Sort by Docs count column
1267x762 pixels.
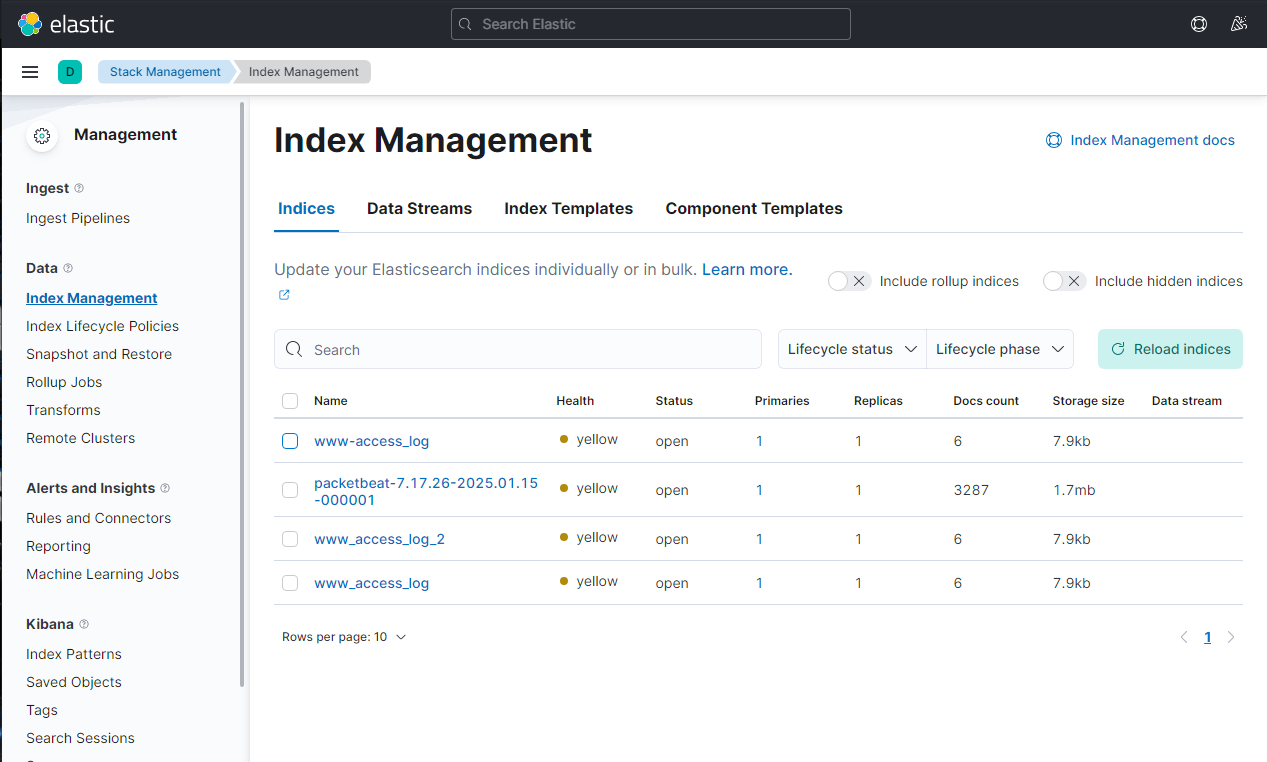coord(986,401)
